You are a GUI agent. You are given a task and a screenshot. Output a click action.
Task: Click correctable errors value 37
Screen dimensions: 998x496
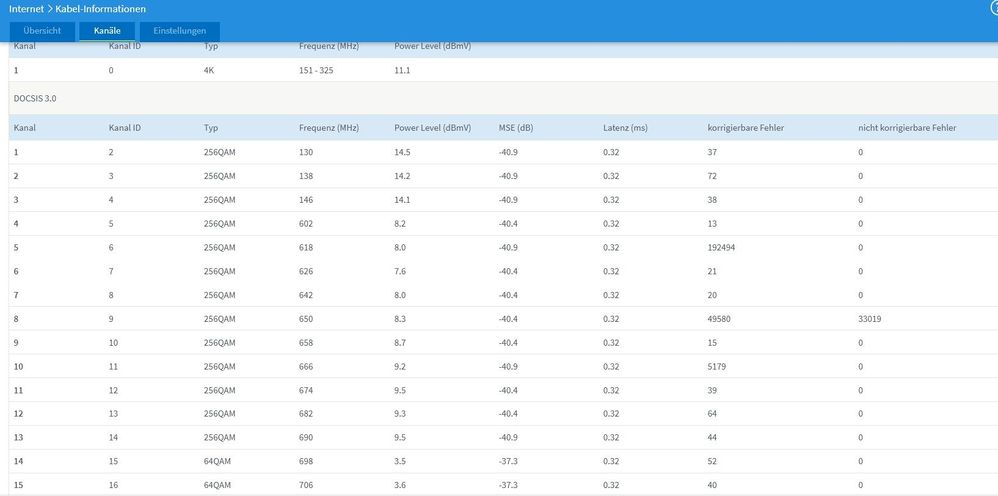[712, 152]
